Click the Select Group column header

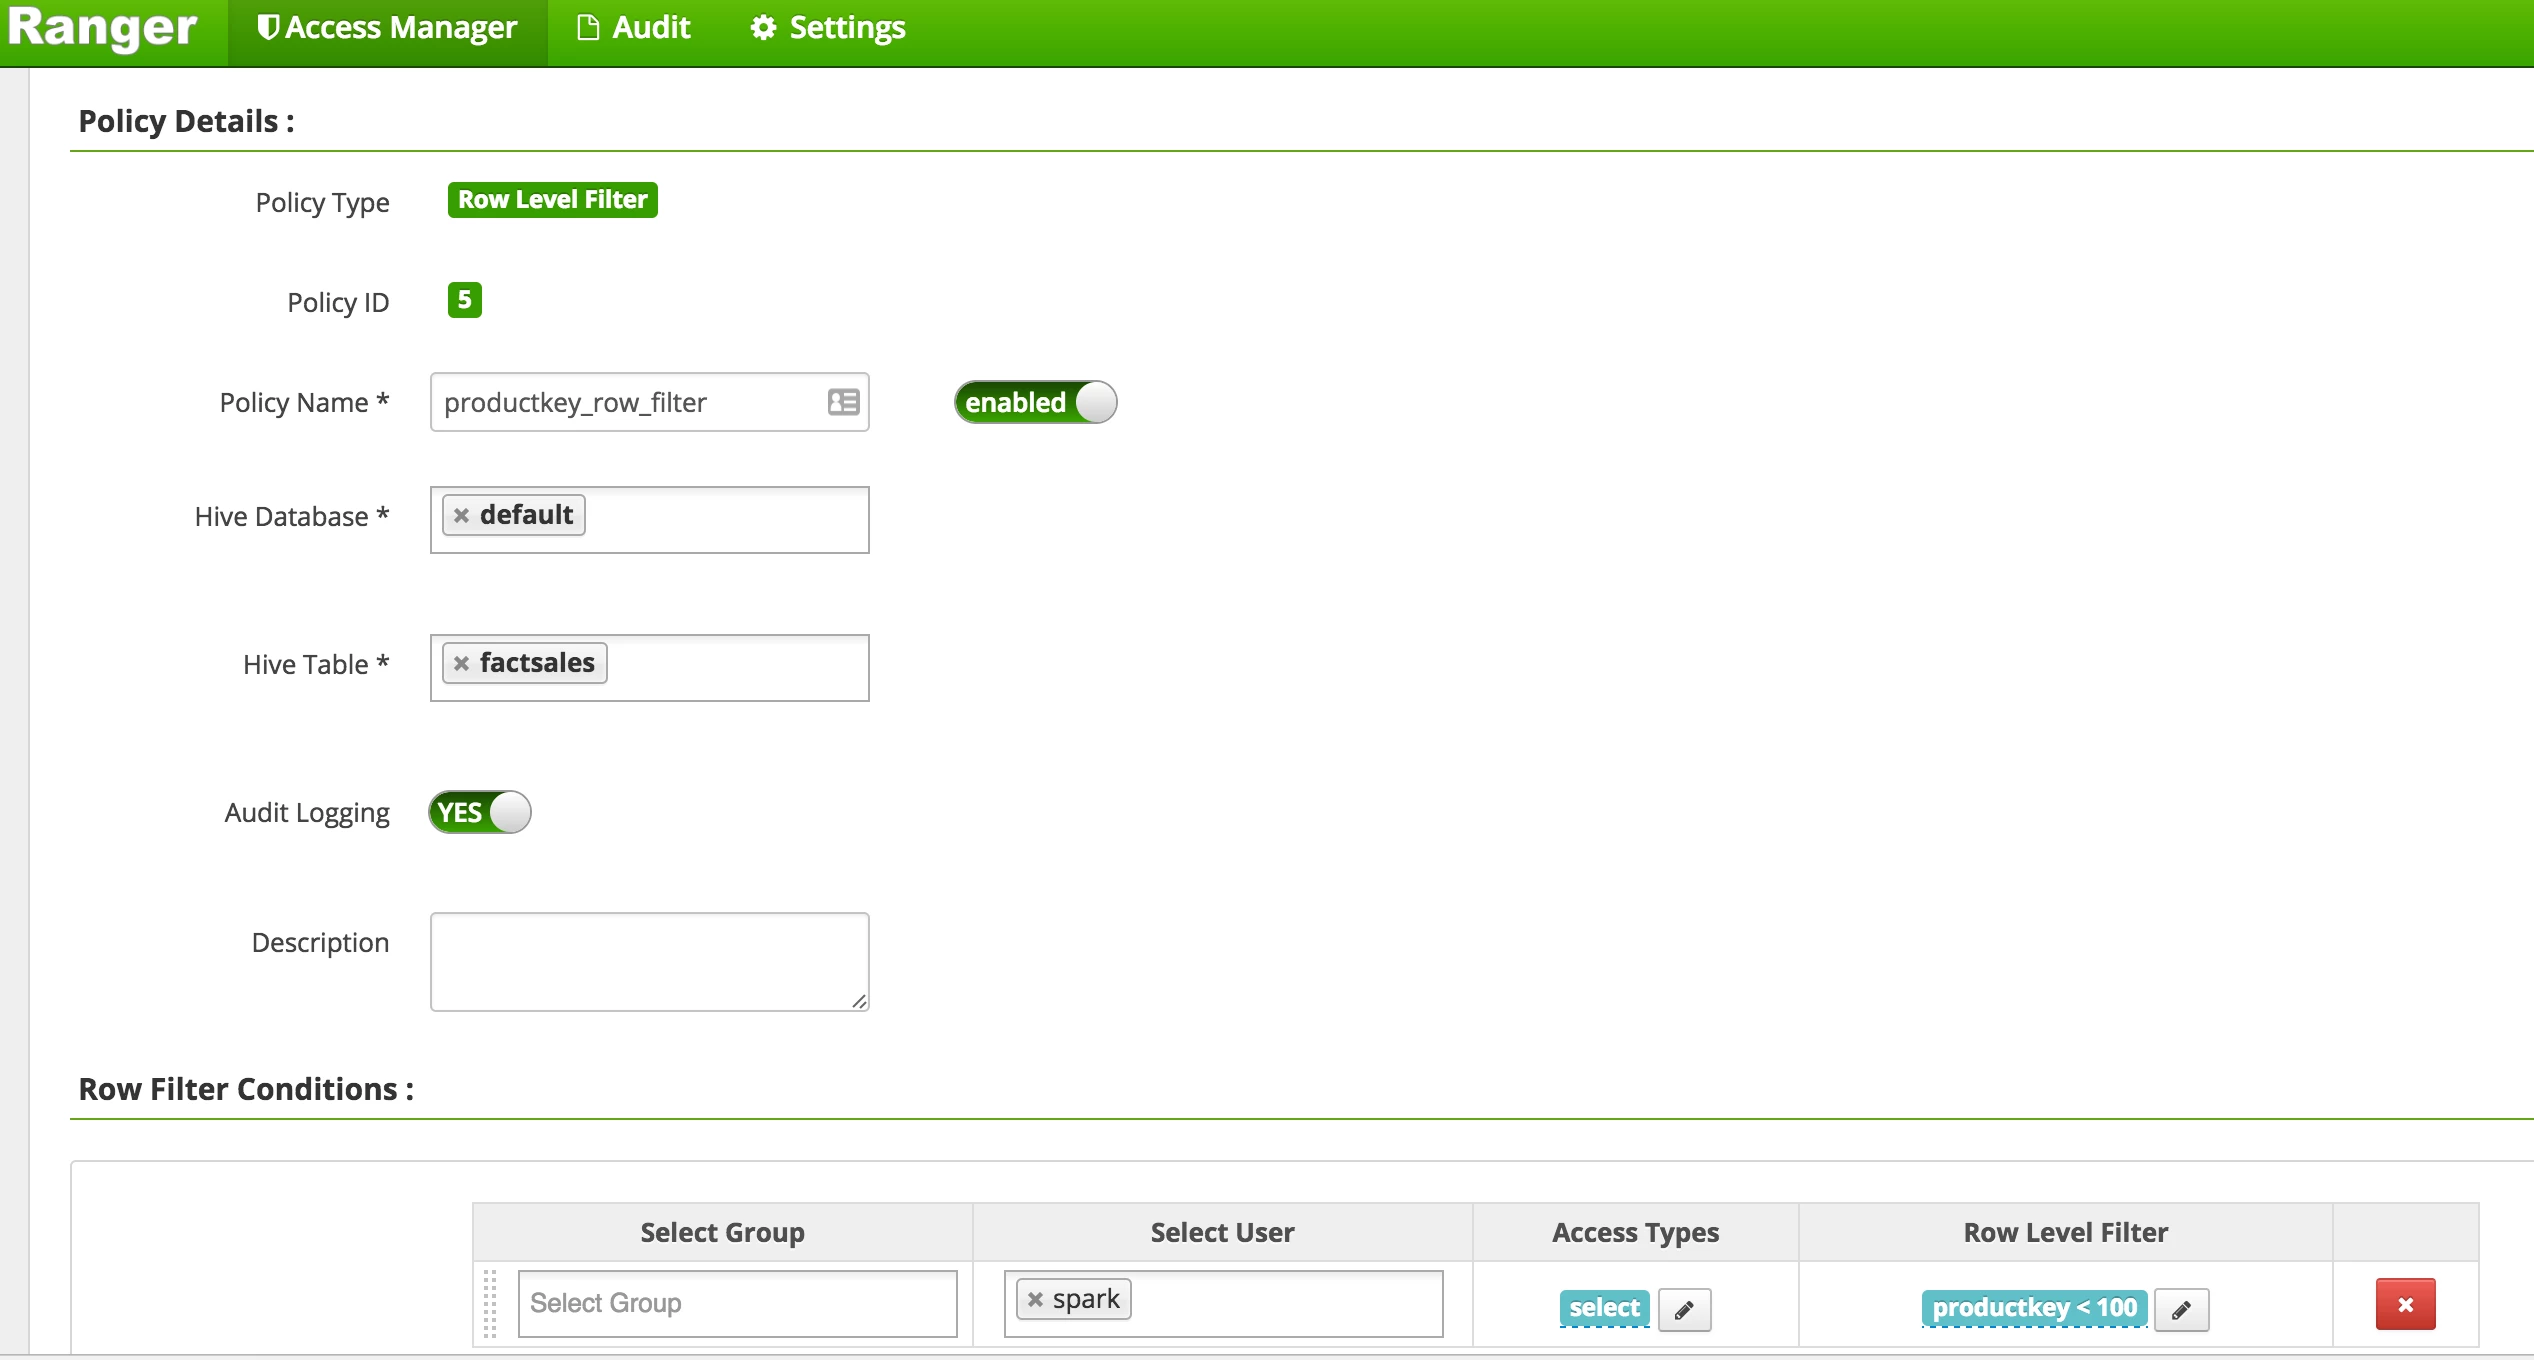click(722, 1232)
